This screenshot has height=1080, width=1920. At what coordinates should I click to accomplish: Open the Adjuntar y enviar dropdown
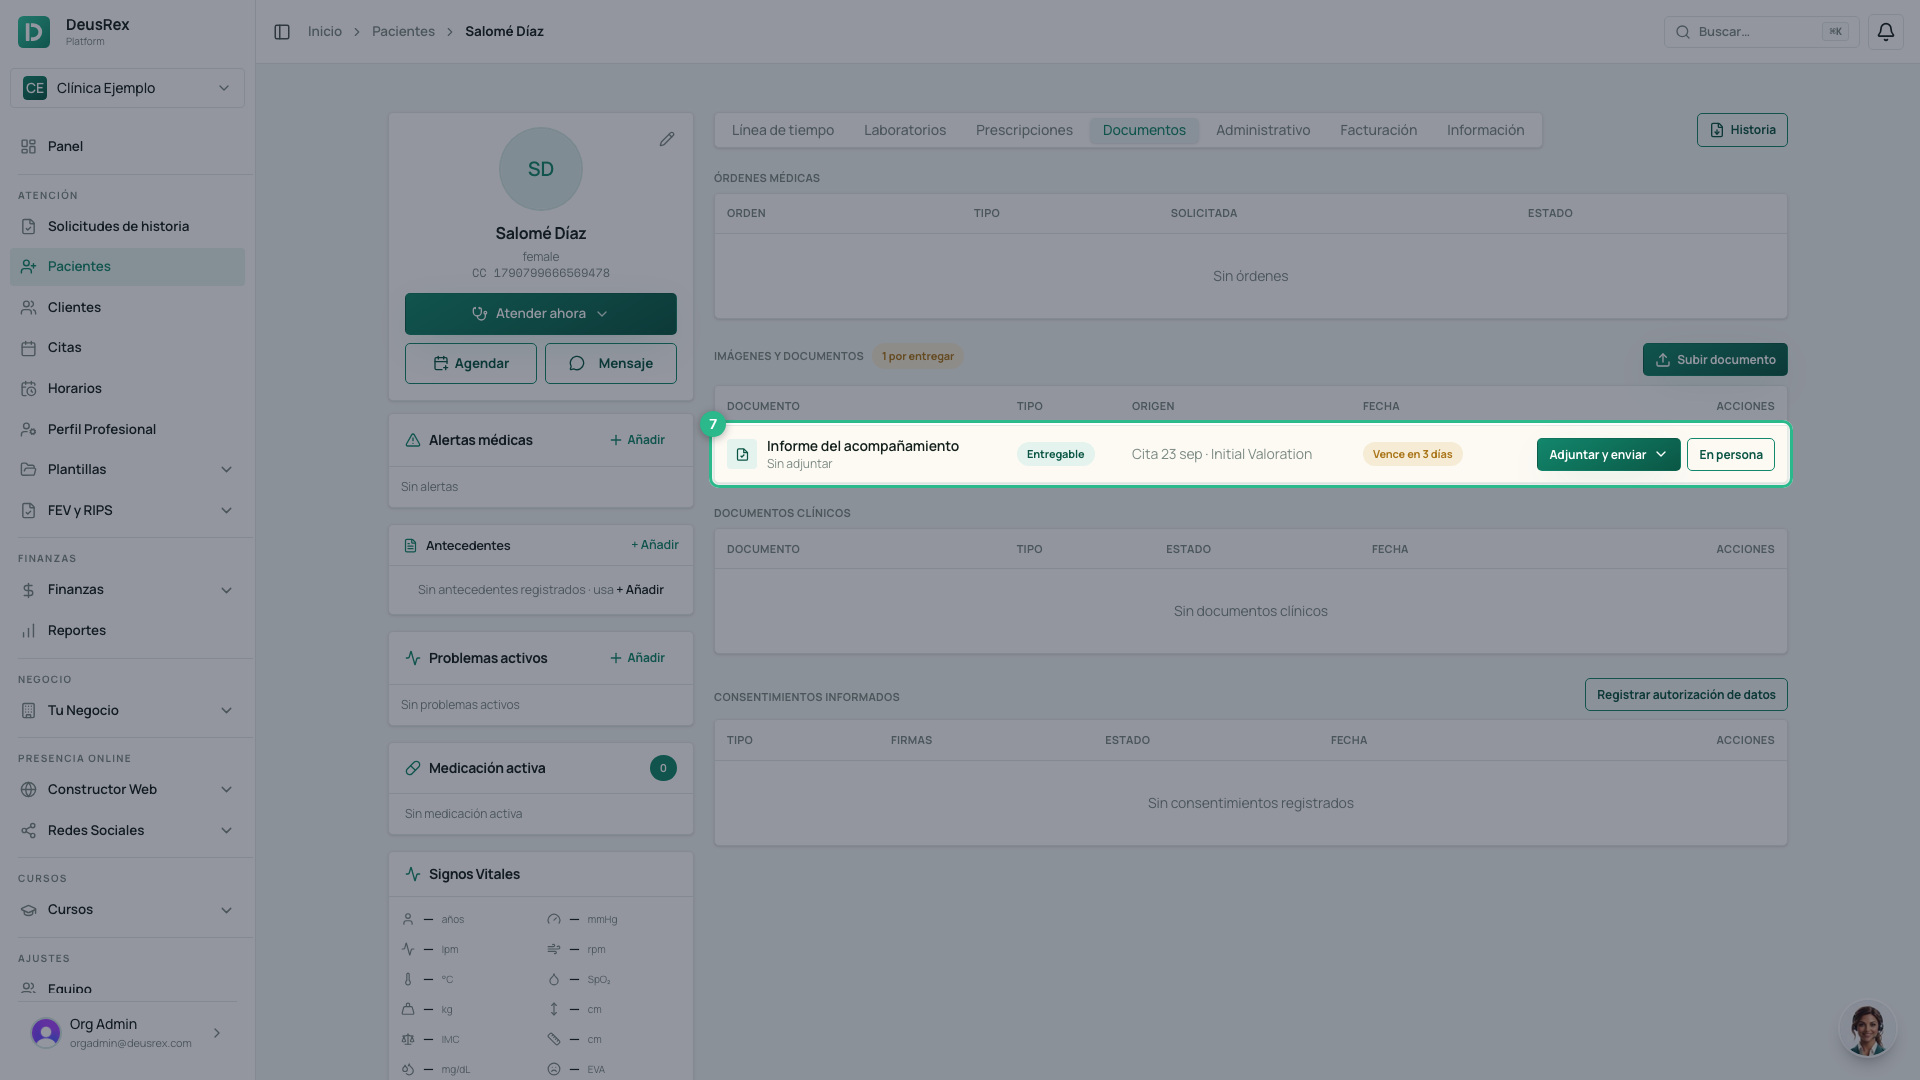[x=1608, y=454]
